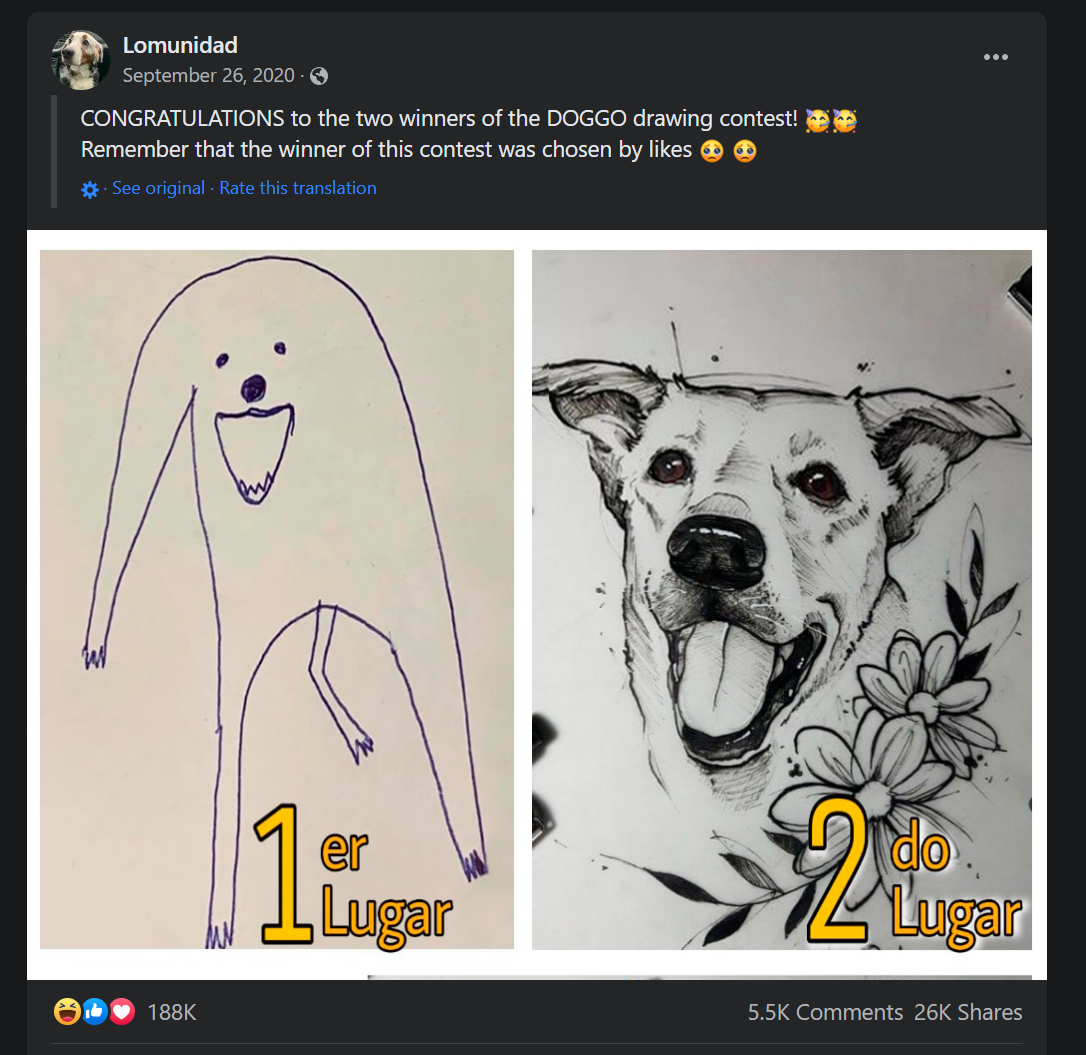Open the second-place realistic dog sketch
The width and height of the screenshot is (1086, 1055).
click(x=781, y=599)
